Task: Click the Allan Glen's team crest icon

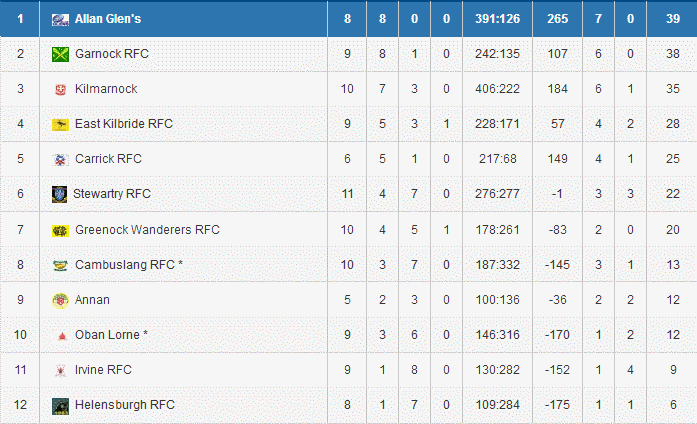Action: click(60, 19)
